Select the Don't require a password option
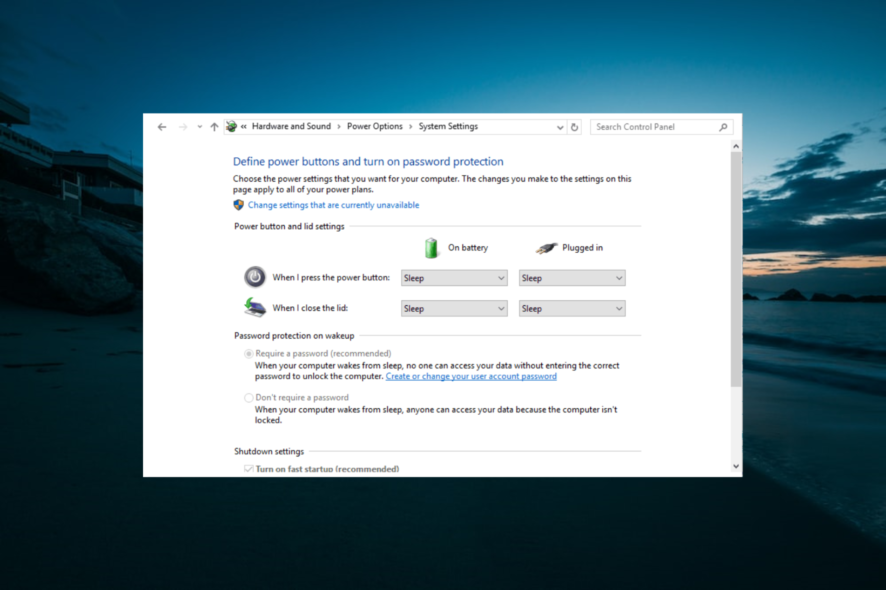 [x=247, y=397]
